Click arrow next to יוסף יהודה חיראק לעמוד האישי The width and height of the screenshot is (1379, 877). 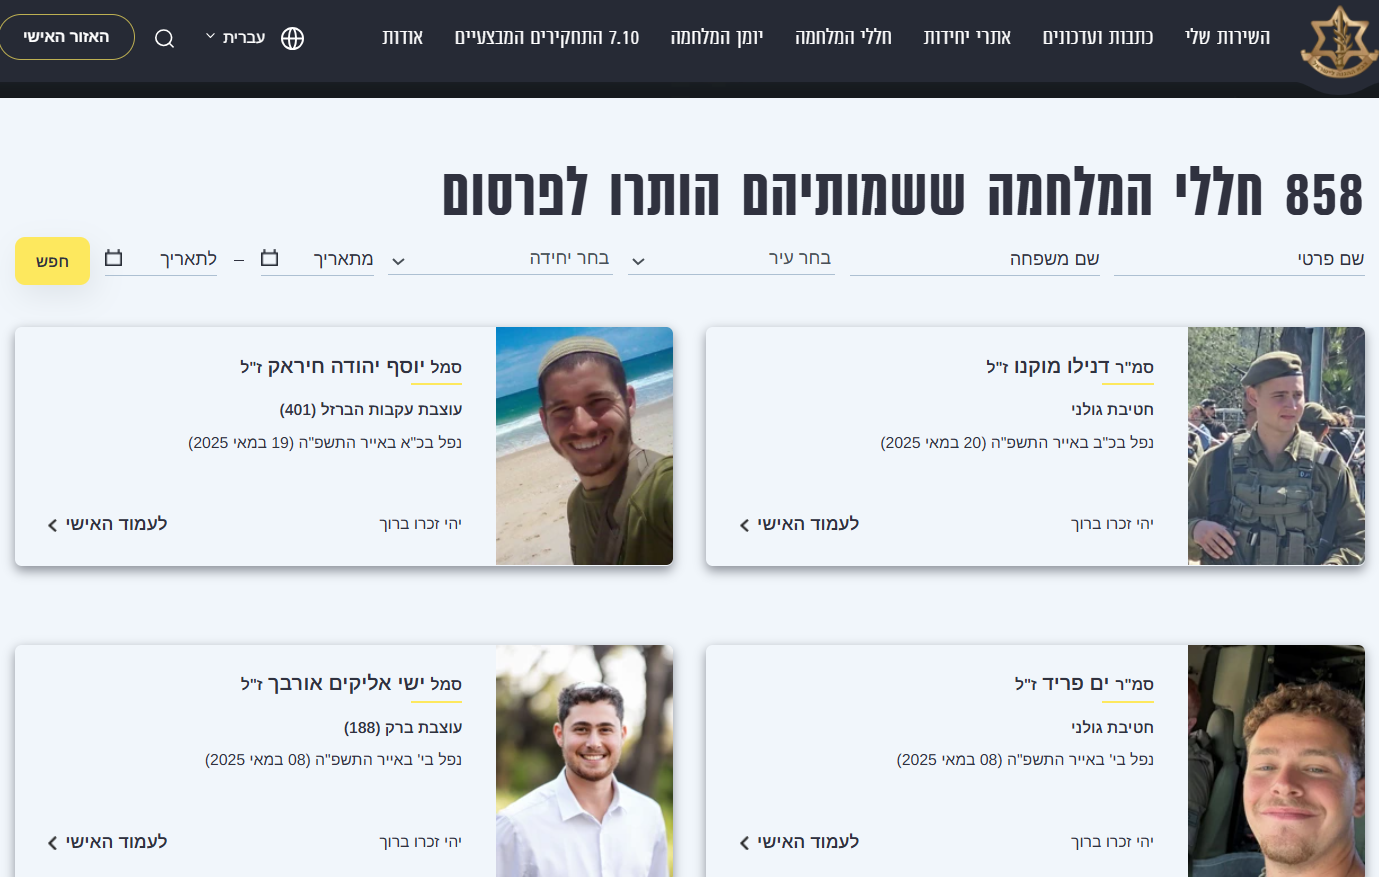click(52, 525)
